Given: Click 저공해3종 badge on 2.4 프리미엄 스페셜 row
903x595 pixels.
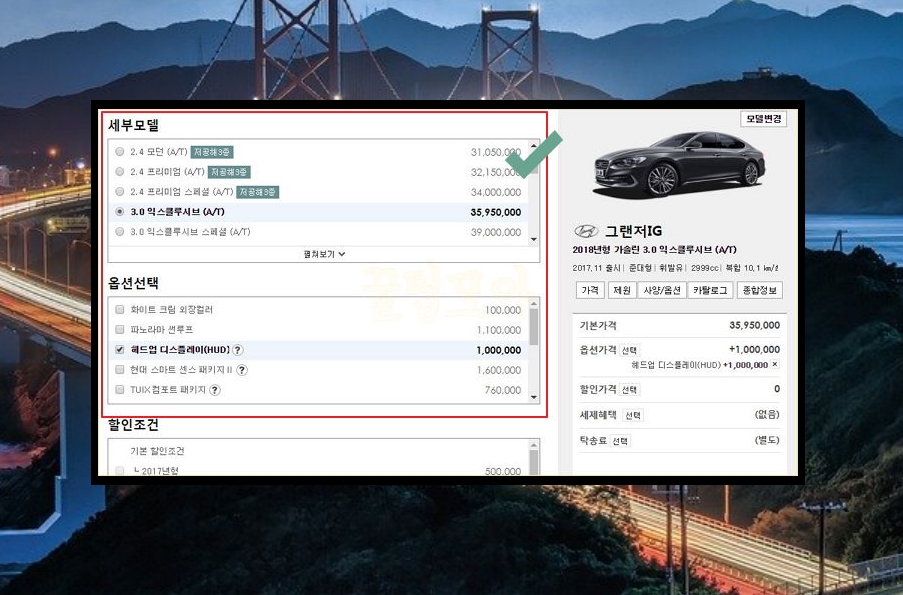Looking at the screenshot, I should click(257, 192).
